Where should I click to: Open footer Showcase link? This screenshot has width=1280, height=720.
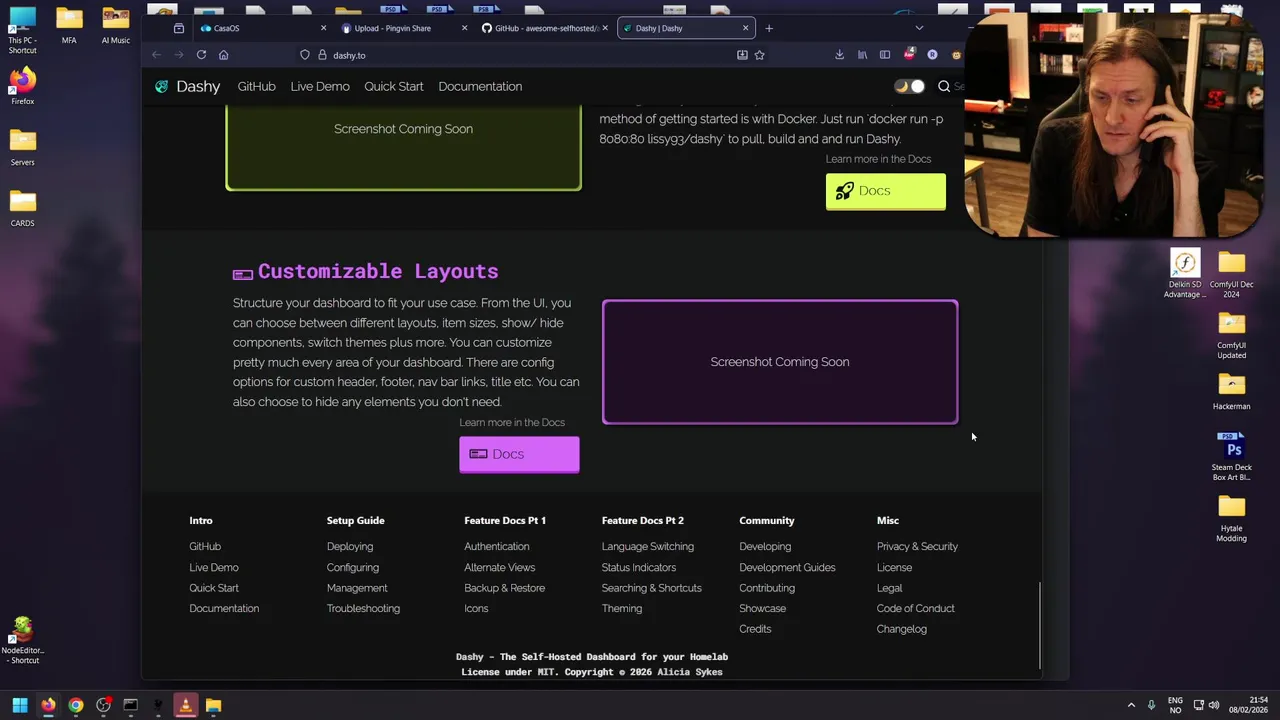tap(763, 608)
